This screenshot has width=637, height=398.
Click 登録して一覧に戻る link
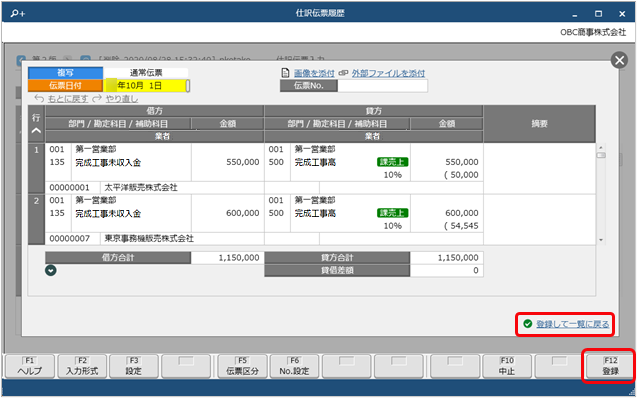coord(573,324)
